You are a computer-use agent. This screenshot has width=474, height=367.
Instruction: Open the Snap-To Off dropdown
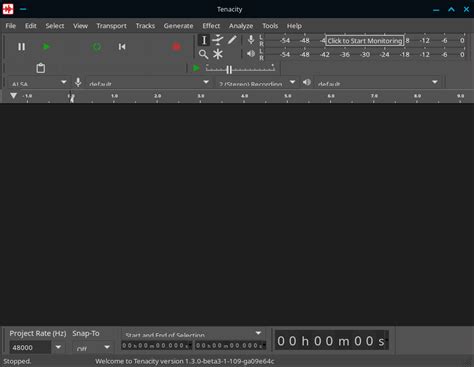click(x=92, y=348)
